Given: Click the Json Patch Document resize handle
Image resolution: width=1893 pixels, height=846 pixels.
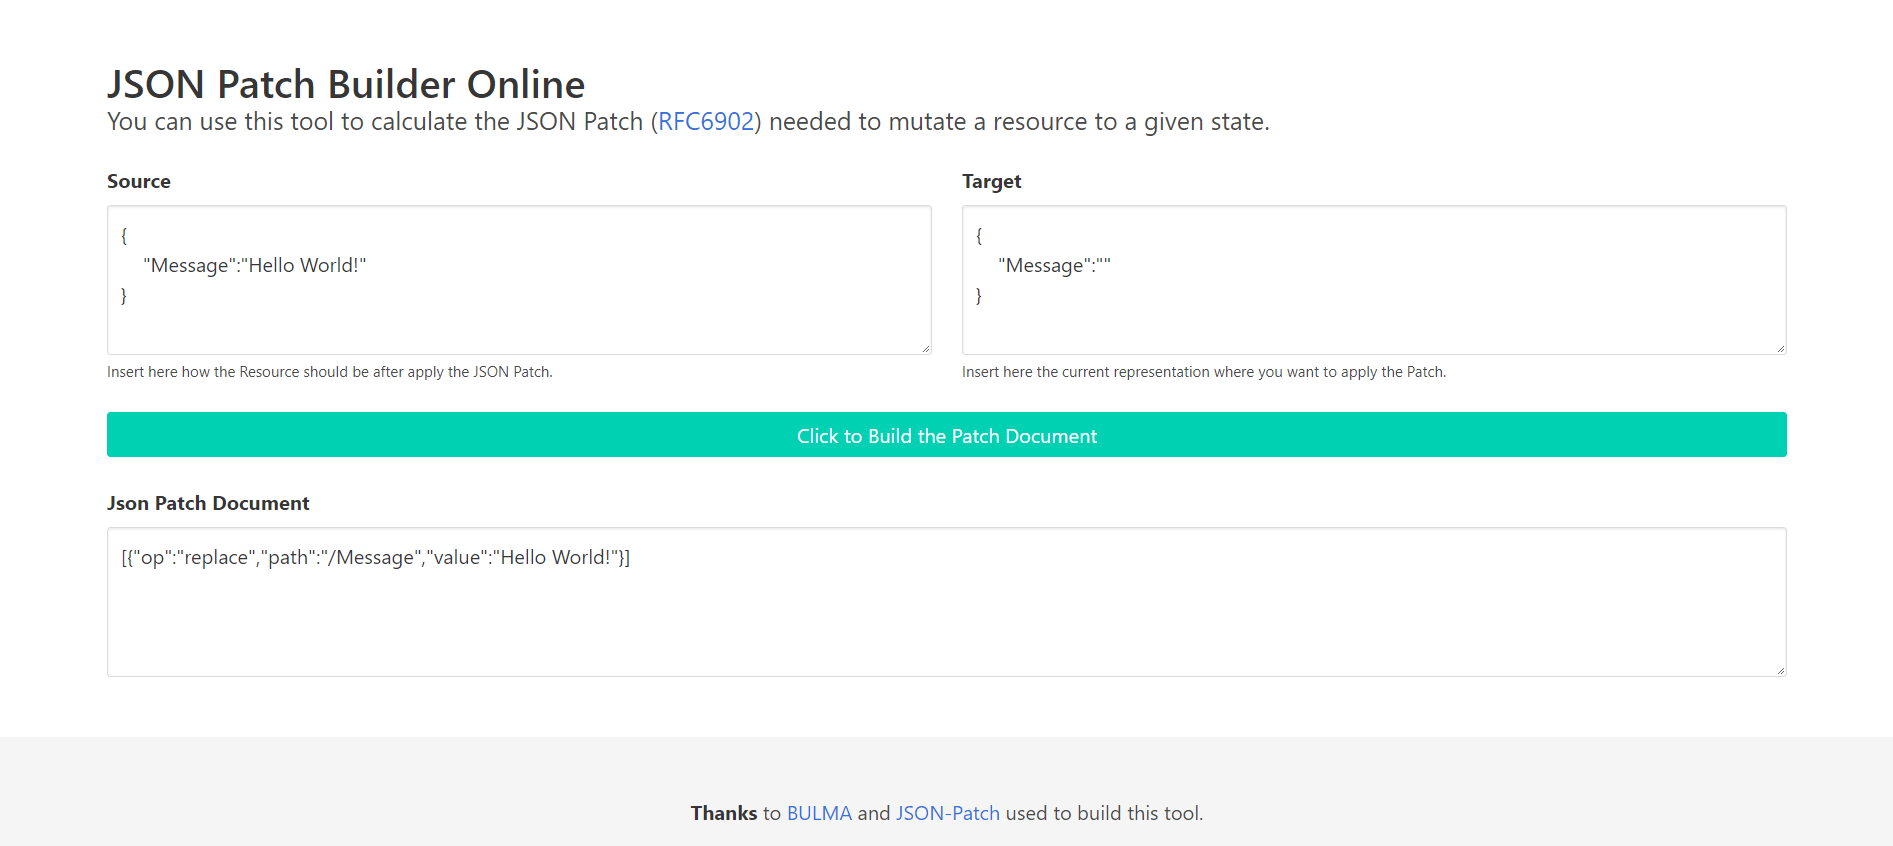Looking at the screenshot, I should pyautogui.click(x=1781, y=671).
